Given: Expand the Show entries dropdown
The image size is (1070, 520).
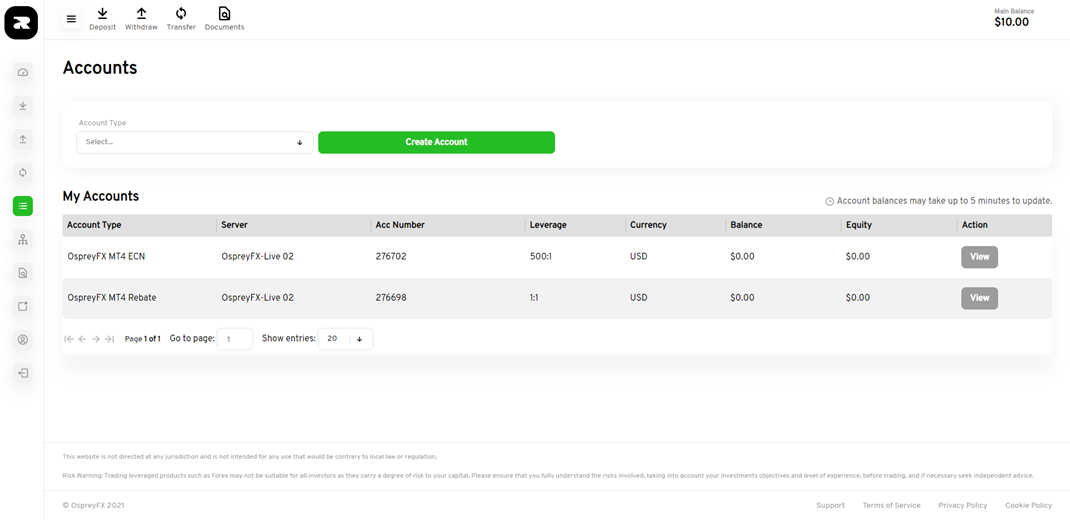Looking at the screenshot, I should pos(345,339).
